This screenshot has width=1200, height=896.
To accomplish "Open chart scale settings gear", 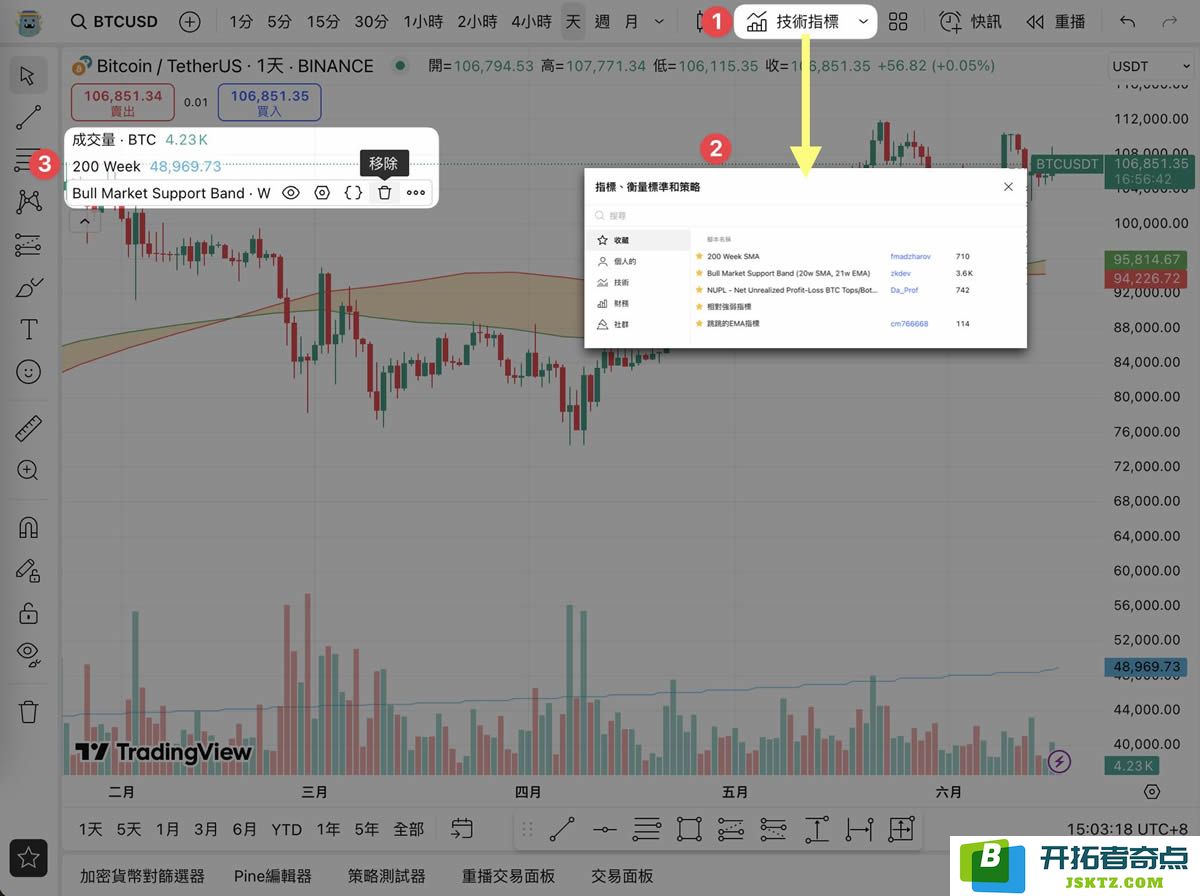I will point(1152,791).
